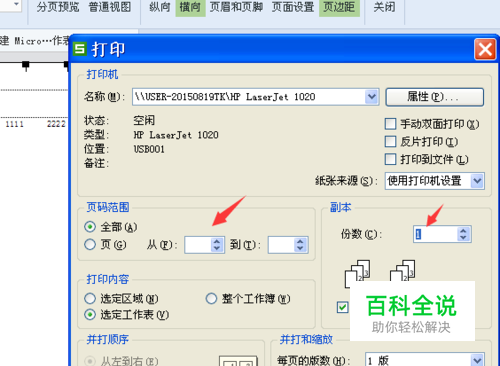Switch to 普通视图
The width and height of the screenshot is (500, 366).
pos(110,7)
